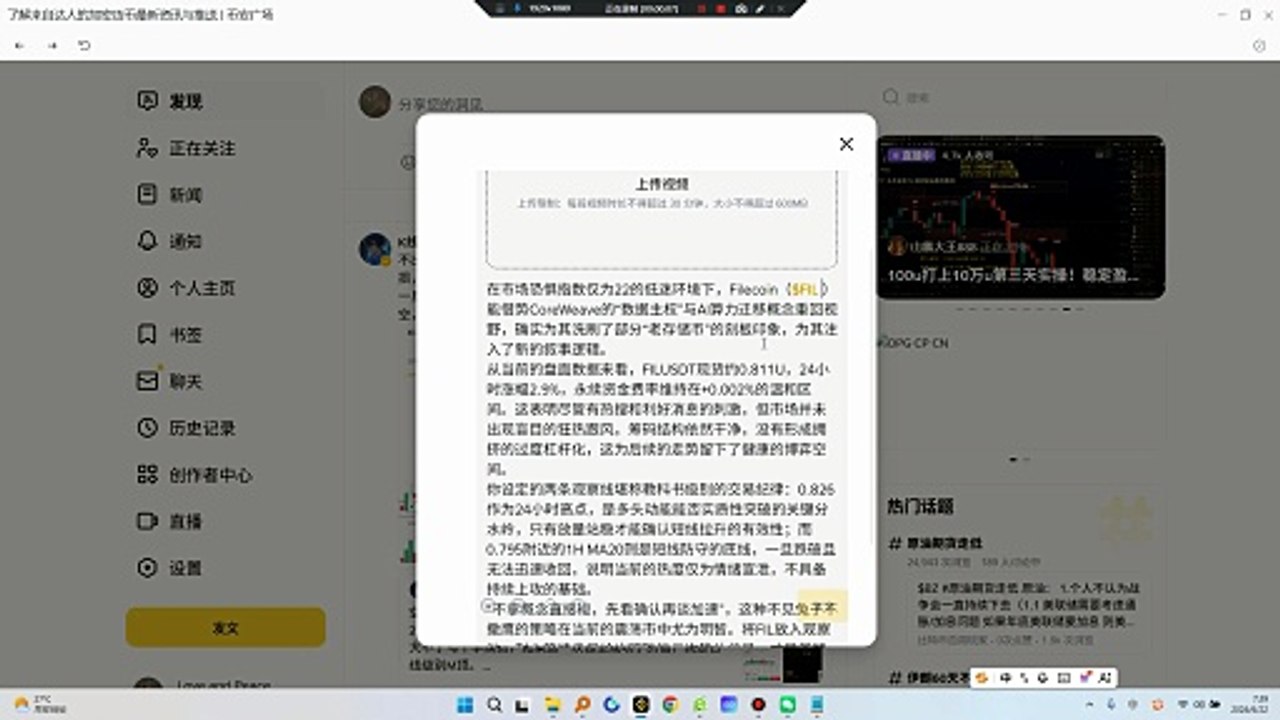Click the 直播 video camera icon
This screenshot has height=720, width=1280.
(x=147, y=521)
